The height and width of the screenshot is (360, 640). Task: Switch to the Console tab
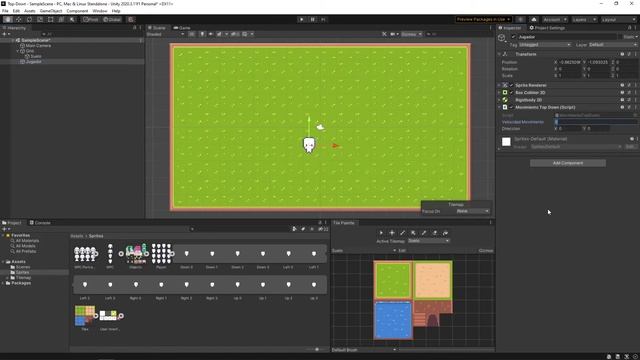click(40, 223)
